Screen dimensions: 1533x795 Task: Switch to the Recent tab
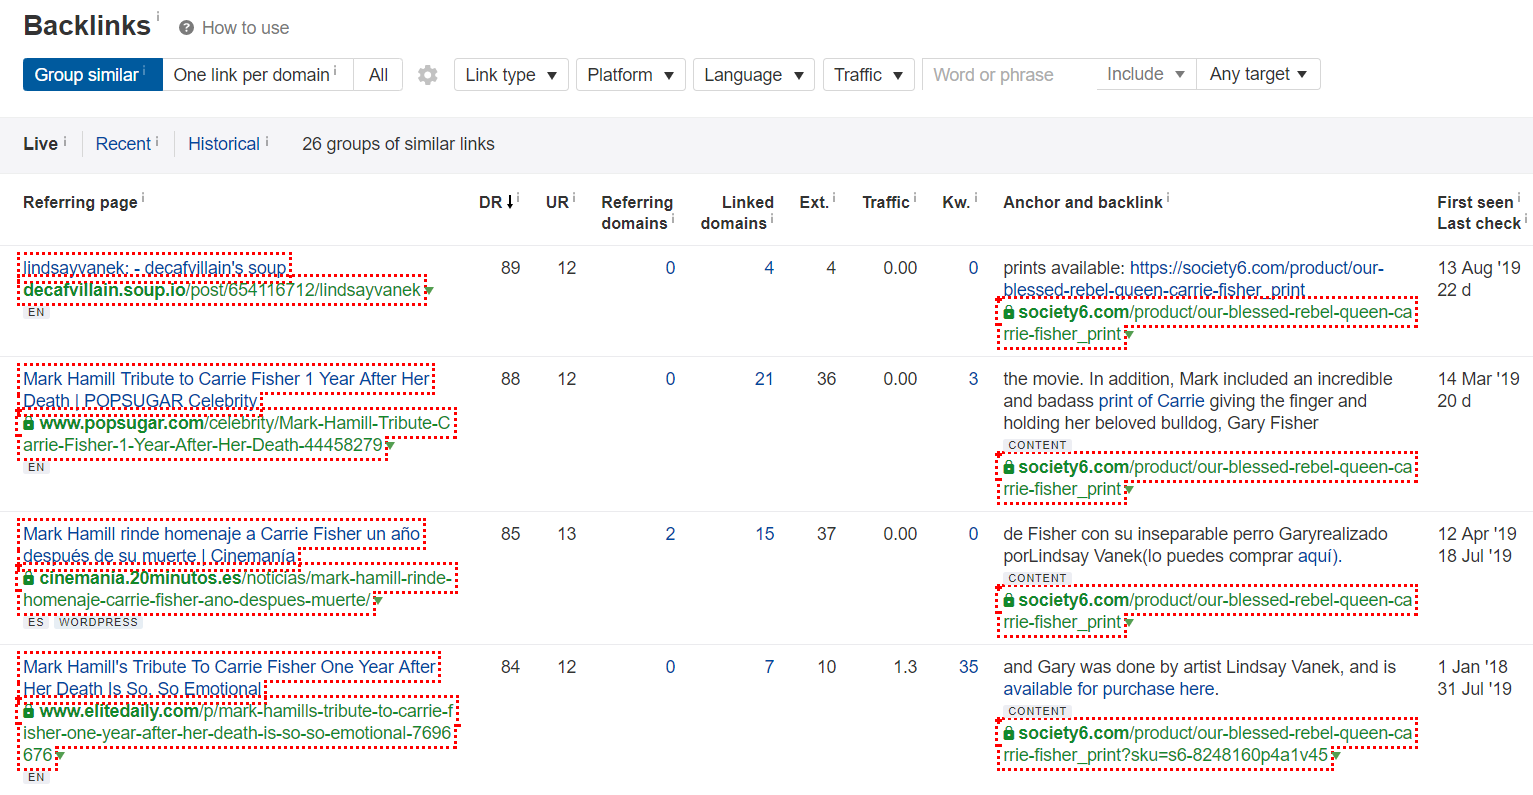124,143
